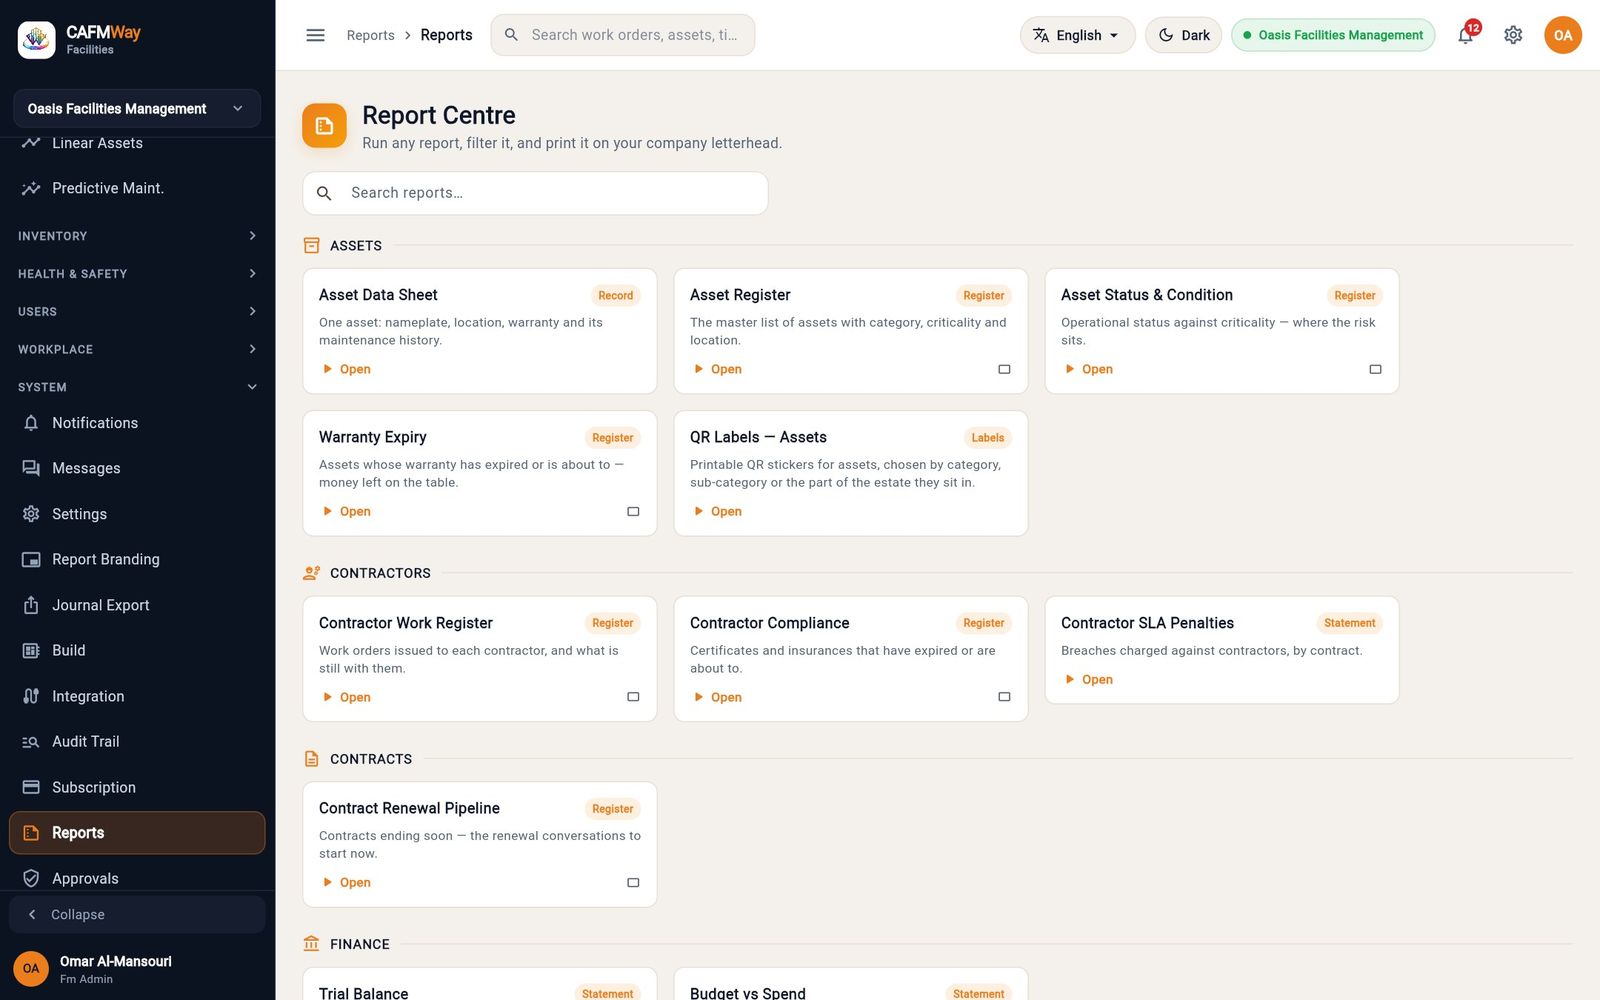1600x1000 pixels.
Task: Open the Contractor SLA Penalties report
Action: point(1088,679)
